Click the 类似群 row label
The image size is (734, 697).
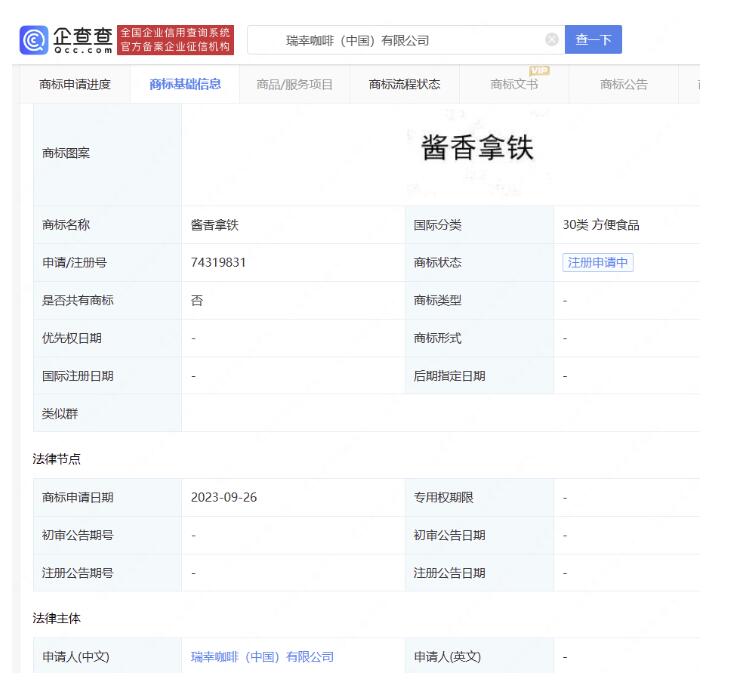(x=59, y=414)
